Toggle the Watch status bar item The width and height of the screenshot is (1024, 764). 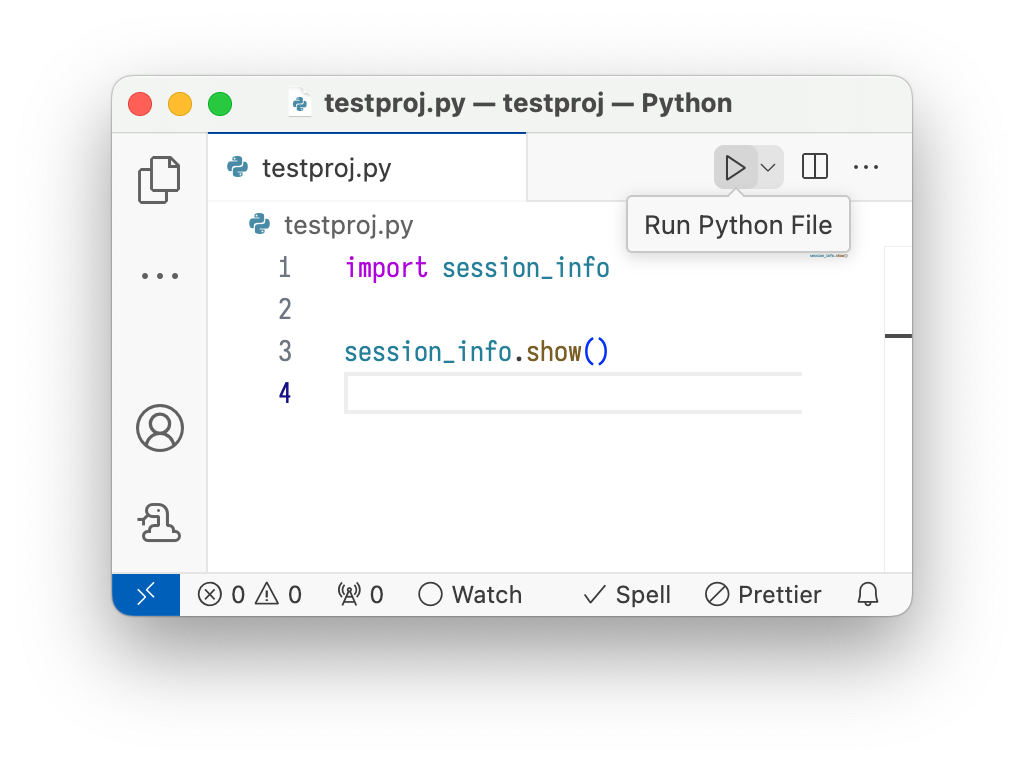click(x=470, y=595)
